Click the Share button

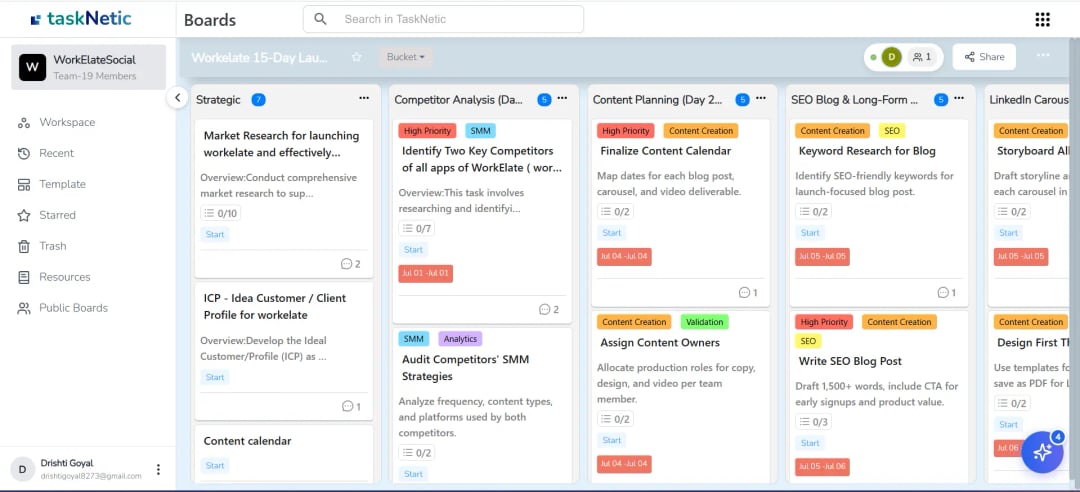[984, 57]
